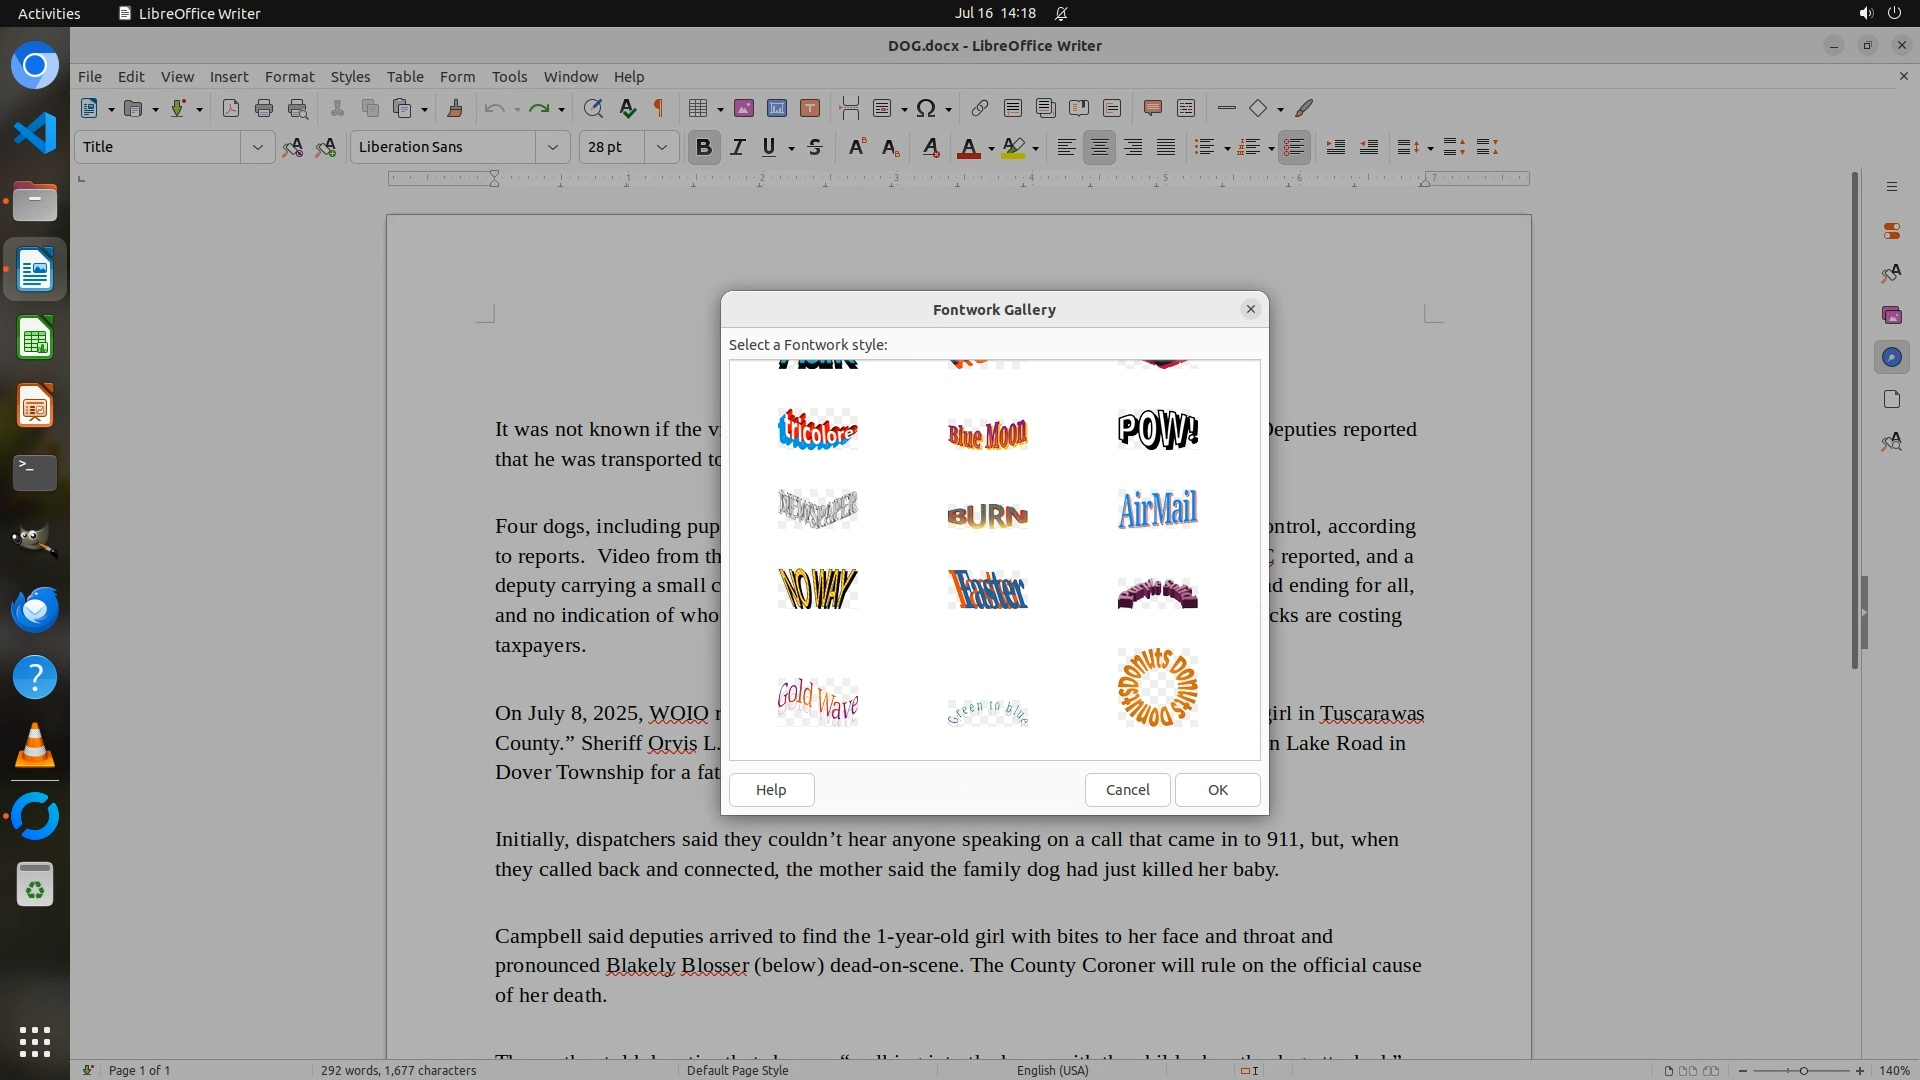This screenshot has width=1920, height=1080.
Task: Click the Print icon in toolbar
Action: click(264, 109)
